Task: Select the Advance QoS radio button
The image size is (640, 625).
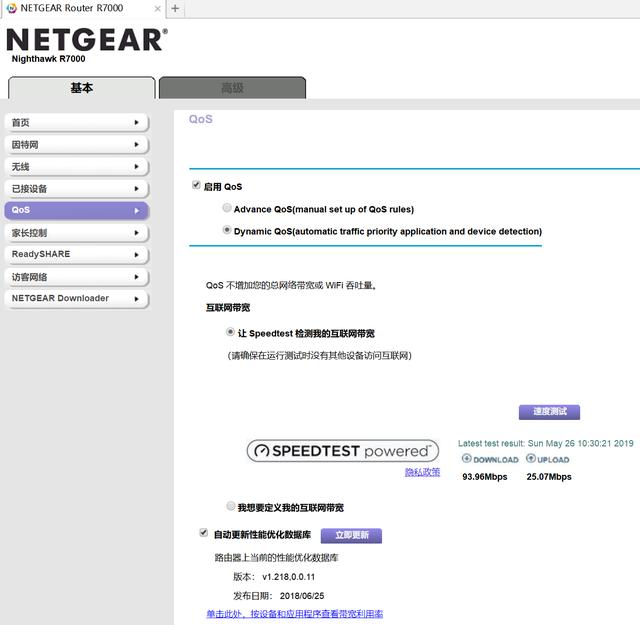Action: tap(227, 208)
